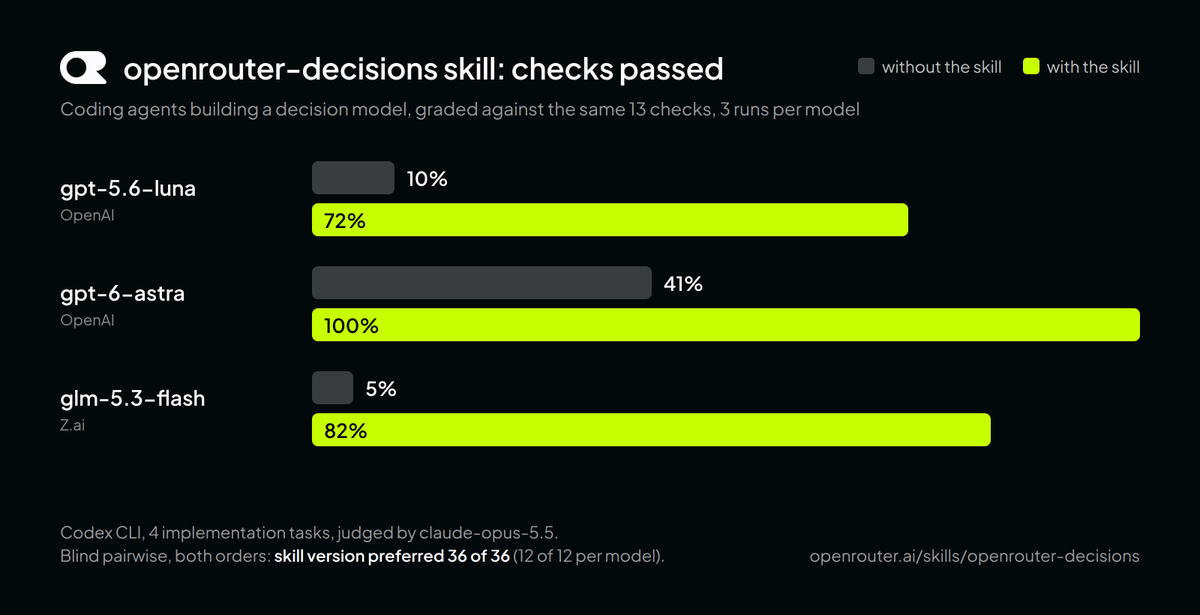Click the gpt-6-astra model name
Screen dimensions: 1200x615
(122, 294)
